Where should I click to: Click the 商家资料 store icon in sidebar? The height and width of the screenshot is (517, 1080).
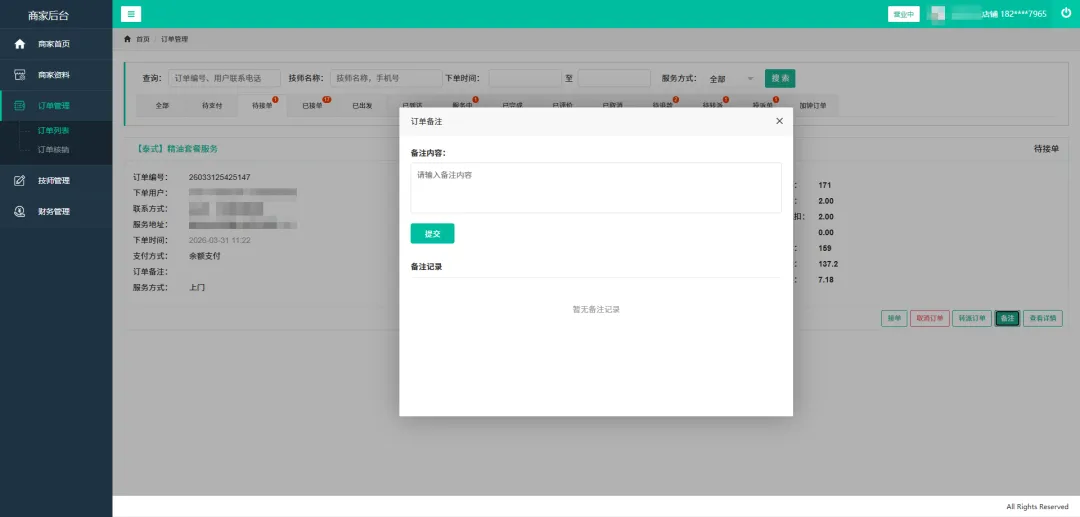click(19, 75)
